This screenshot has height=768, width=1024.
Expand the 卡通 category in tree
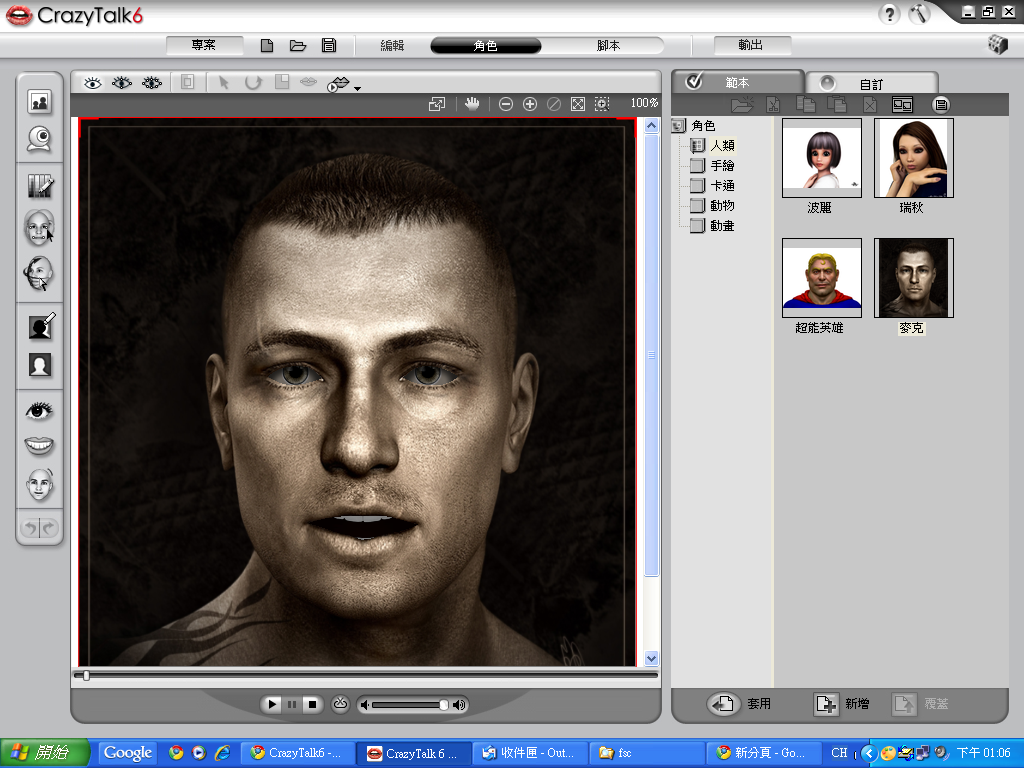[x=722, y=186]
